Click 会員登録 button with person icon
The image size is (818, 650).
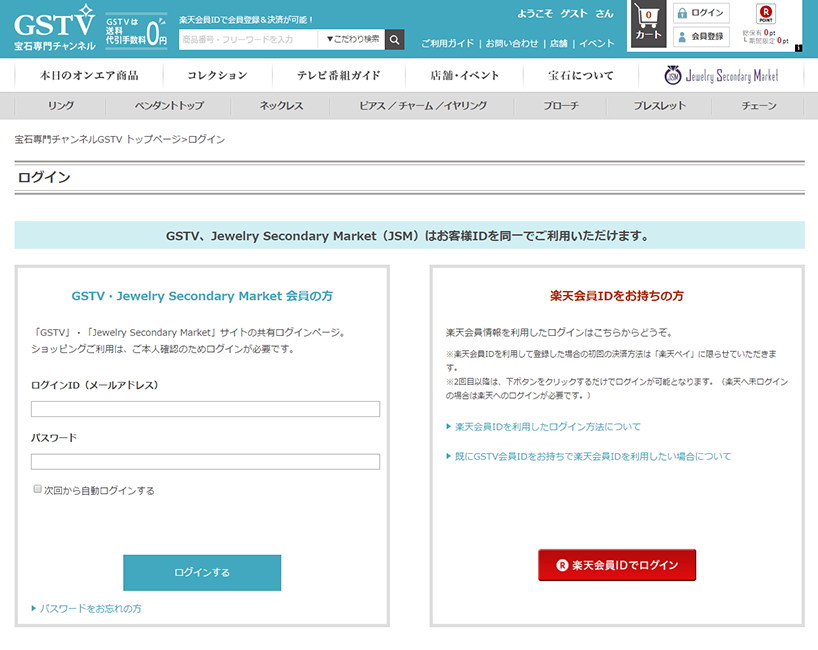pyautogui.click(x=701, y=37)
